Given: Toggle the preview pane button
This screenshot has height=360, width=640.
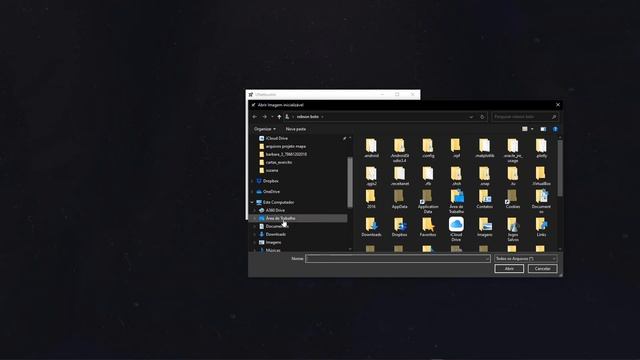Looking at the screenshot, I should [543, 129].
